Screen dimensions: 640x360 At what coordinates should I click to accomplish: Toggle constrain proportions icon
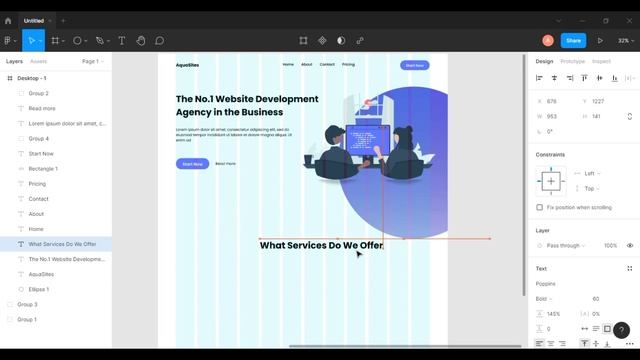pos(630,116)
